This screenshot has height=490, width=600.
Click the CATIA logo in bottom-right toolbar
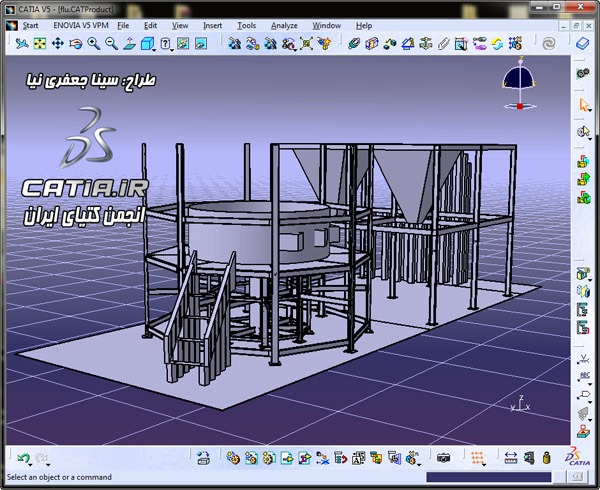[577, 456]
